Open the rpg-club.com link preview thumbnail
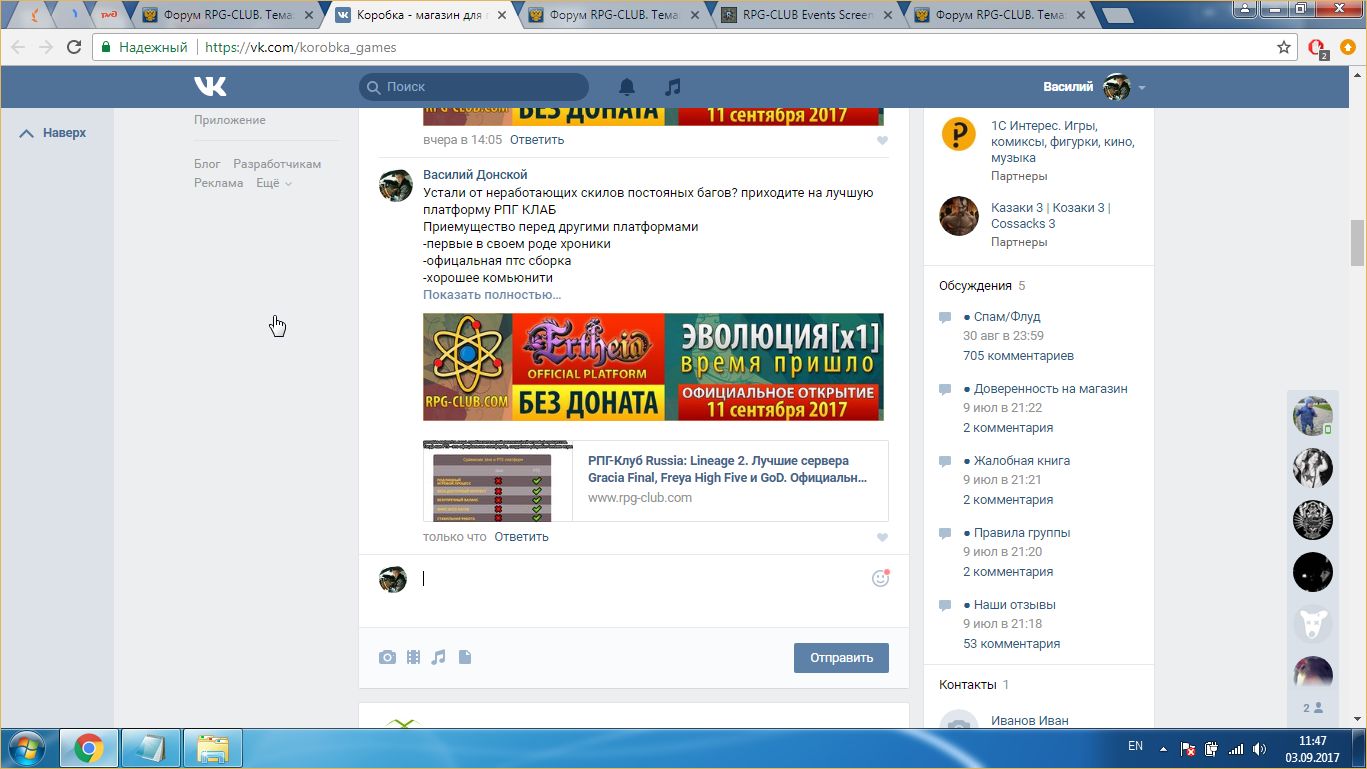The image size is (1367, 769). 498,481
